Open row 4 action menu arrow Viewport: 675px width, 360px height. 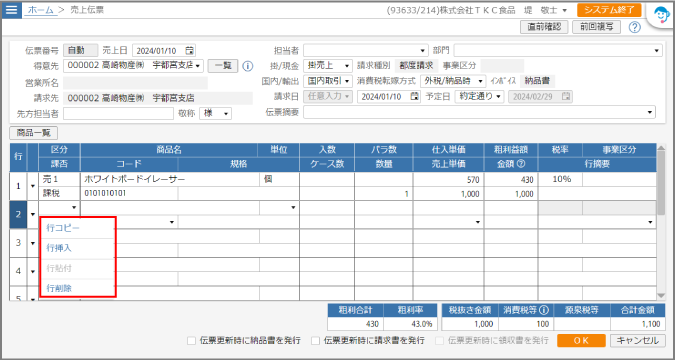[33, 272]
